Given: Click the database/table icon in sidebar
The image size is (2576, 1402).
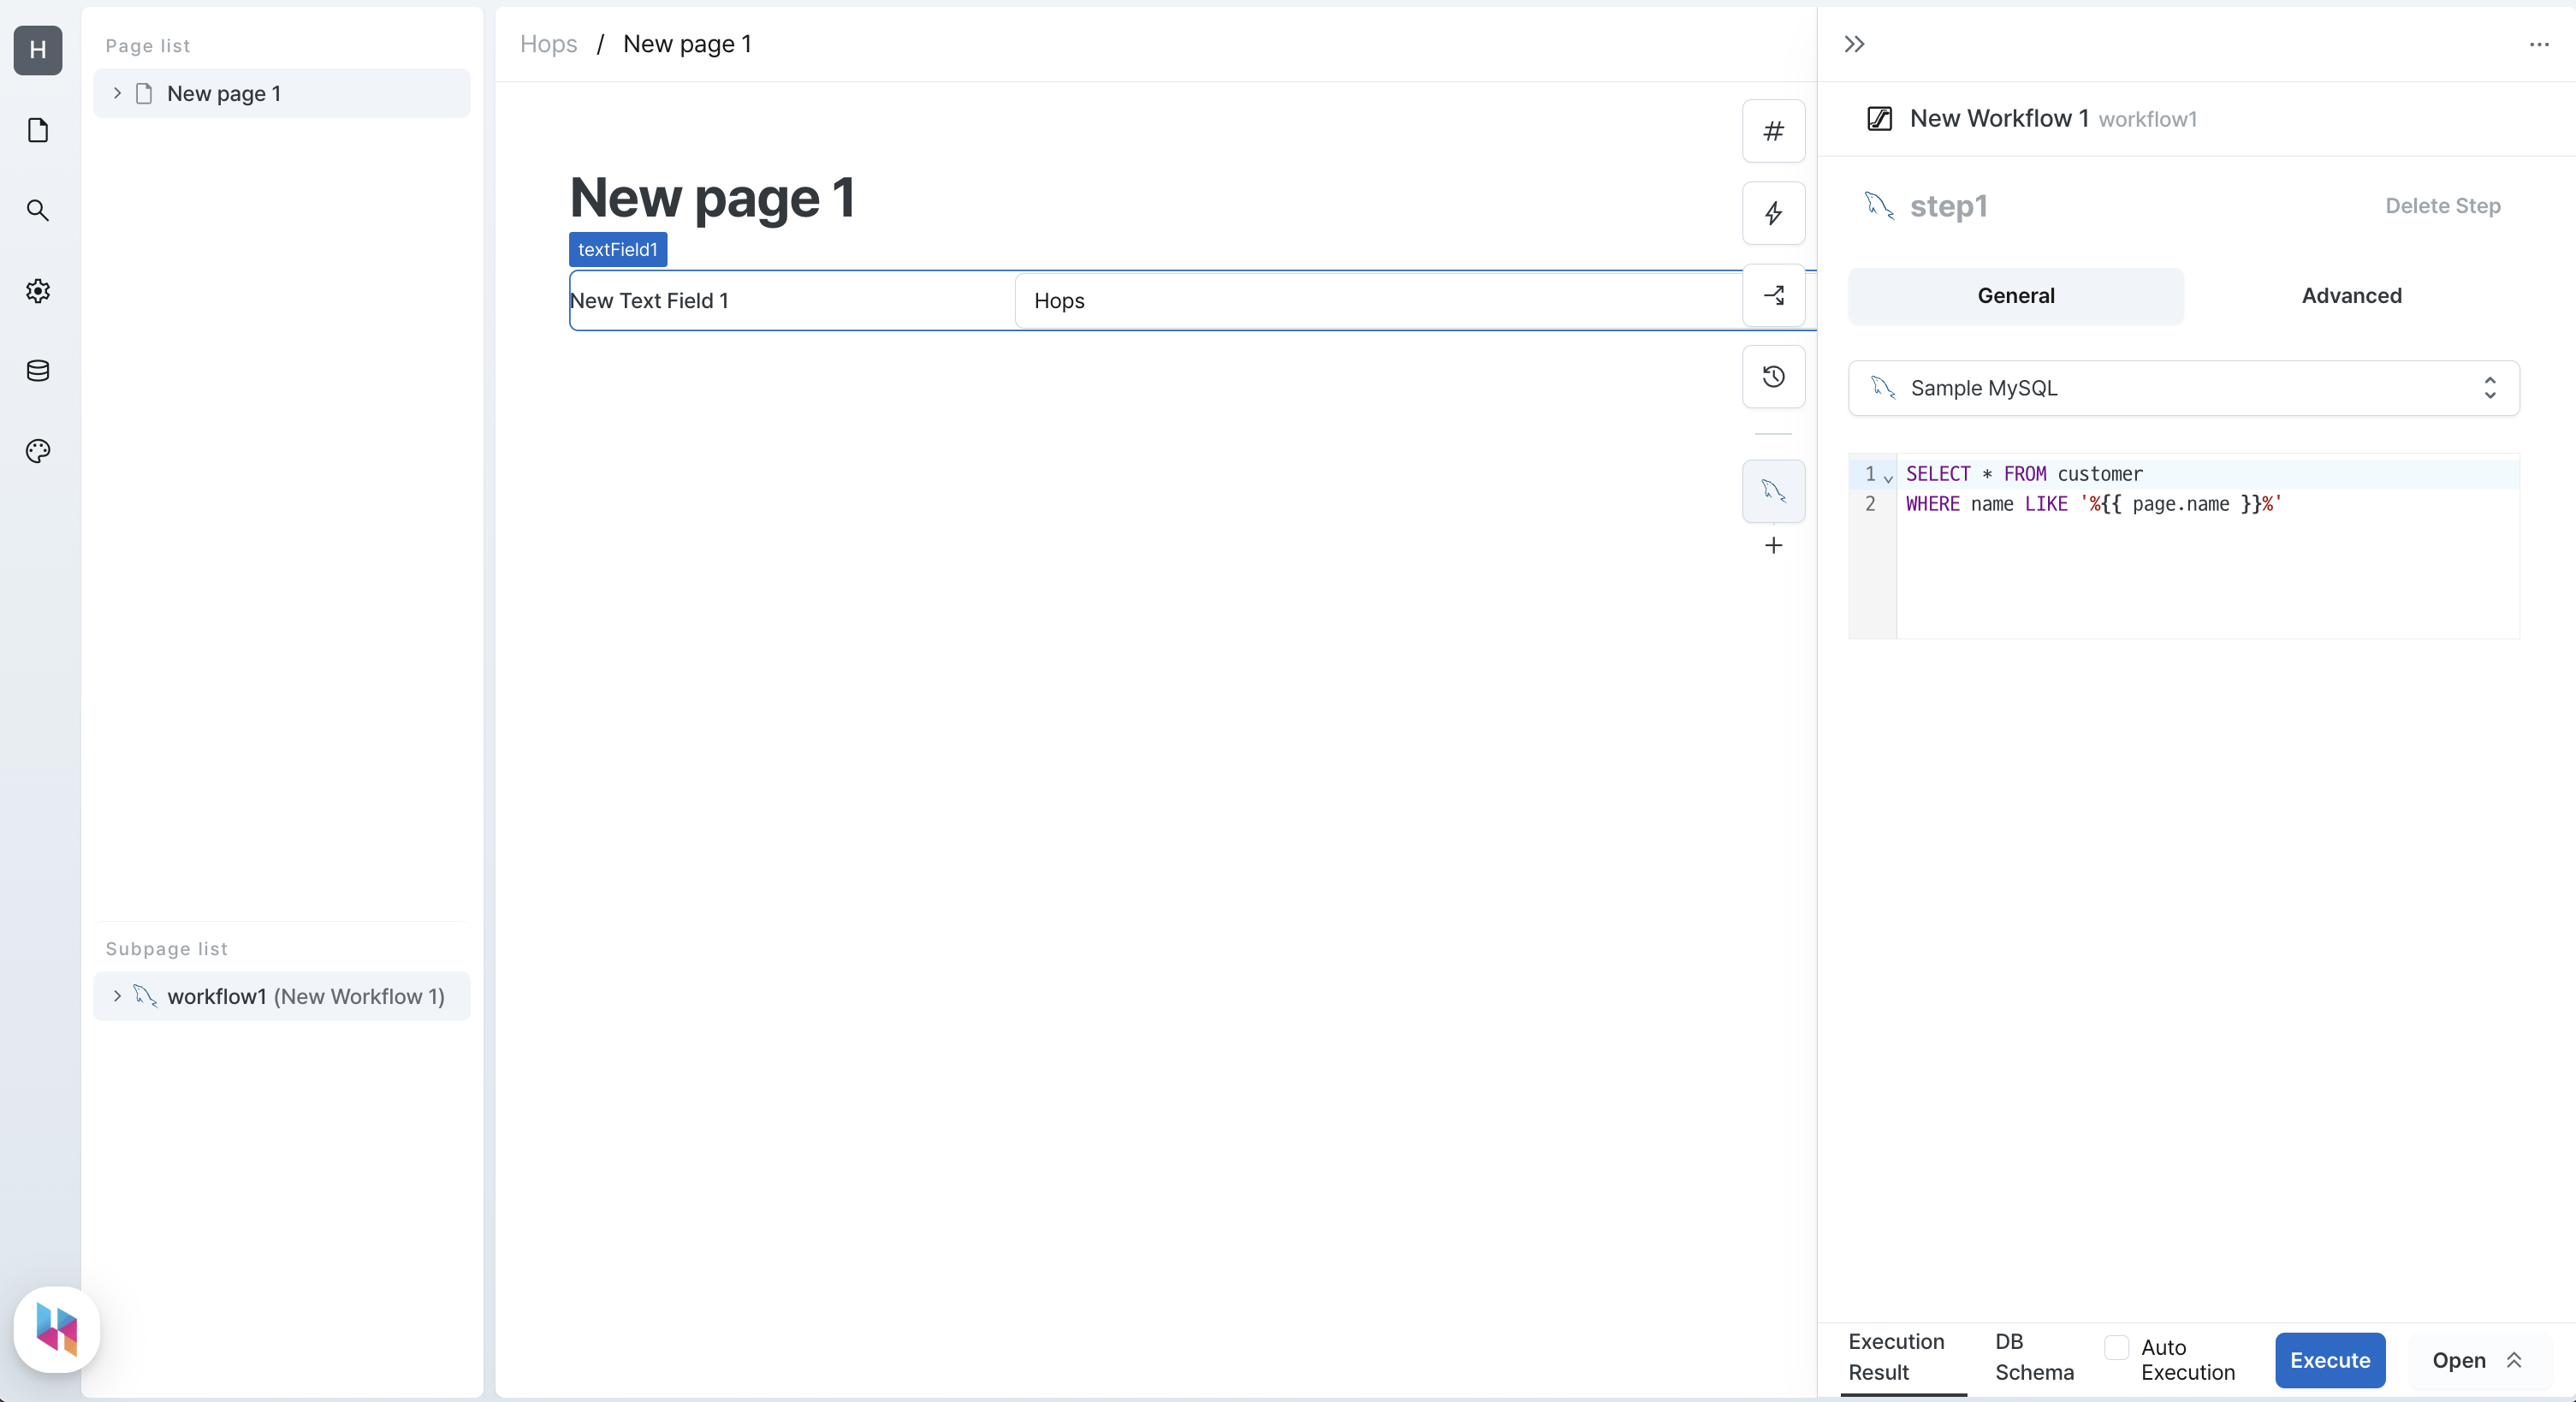Looking at the screenshot, I should point(38,371).
